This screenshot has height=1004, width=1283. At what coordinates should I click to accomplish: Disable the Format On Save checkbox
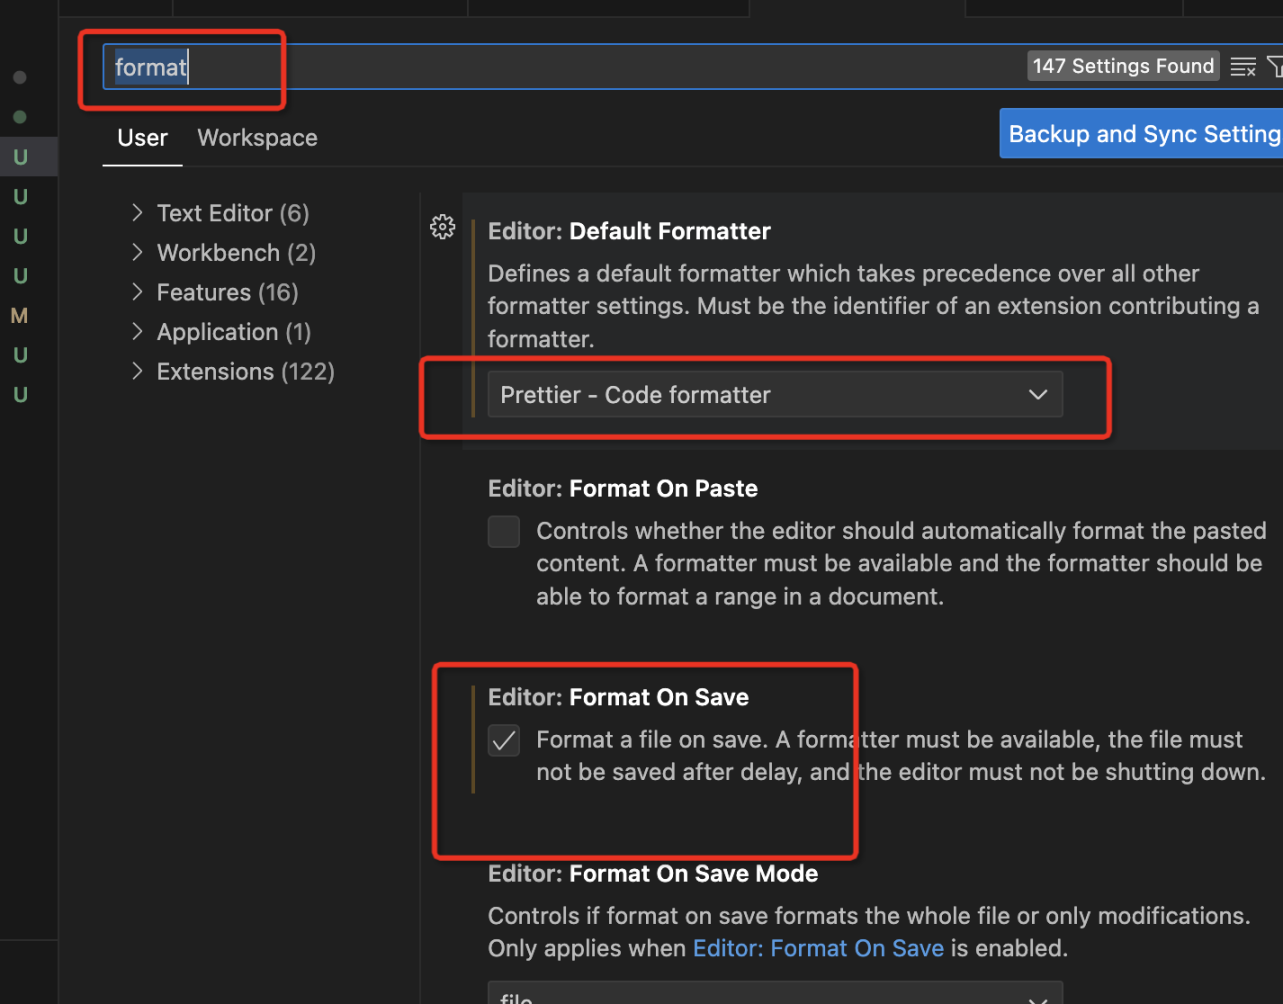tap(504, 740)
